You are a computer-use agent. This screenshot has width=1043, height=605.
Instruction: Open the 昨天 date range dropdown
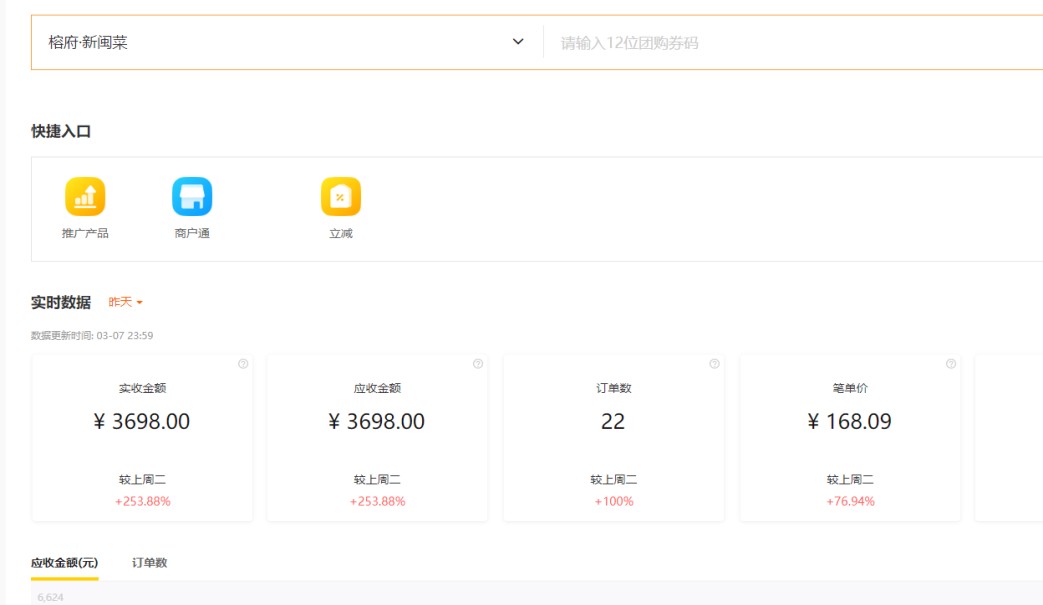pos(125,302)
